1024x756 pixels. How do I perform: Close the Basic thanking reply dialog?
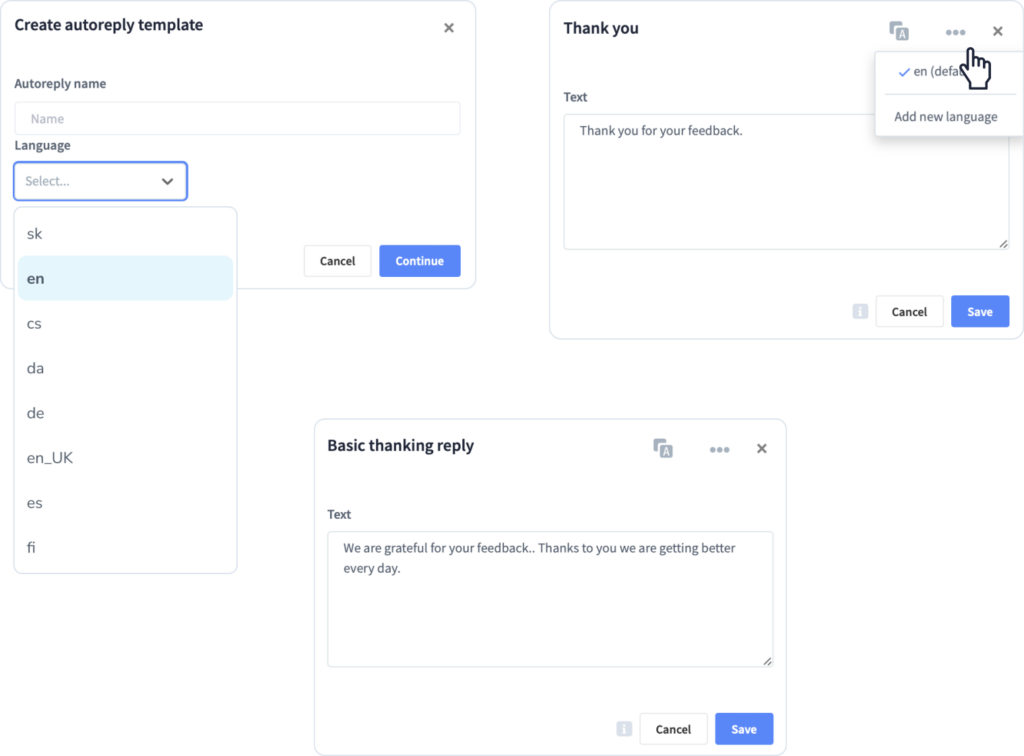pos(761,449)
